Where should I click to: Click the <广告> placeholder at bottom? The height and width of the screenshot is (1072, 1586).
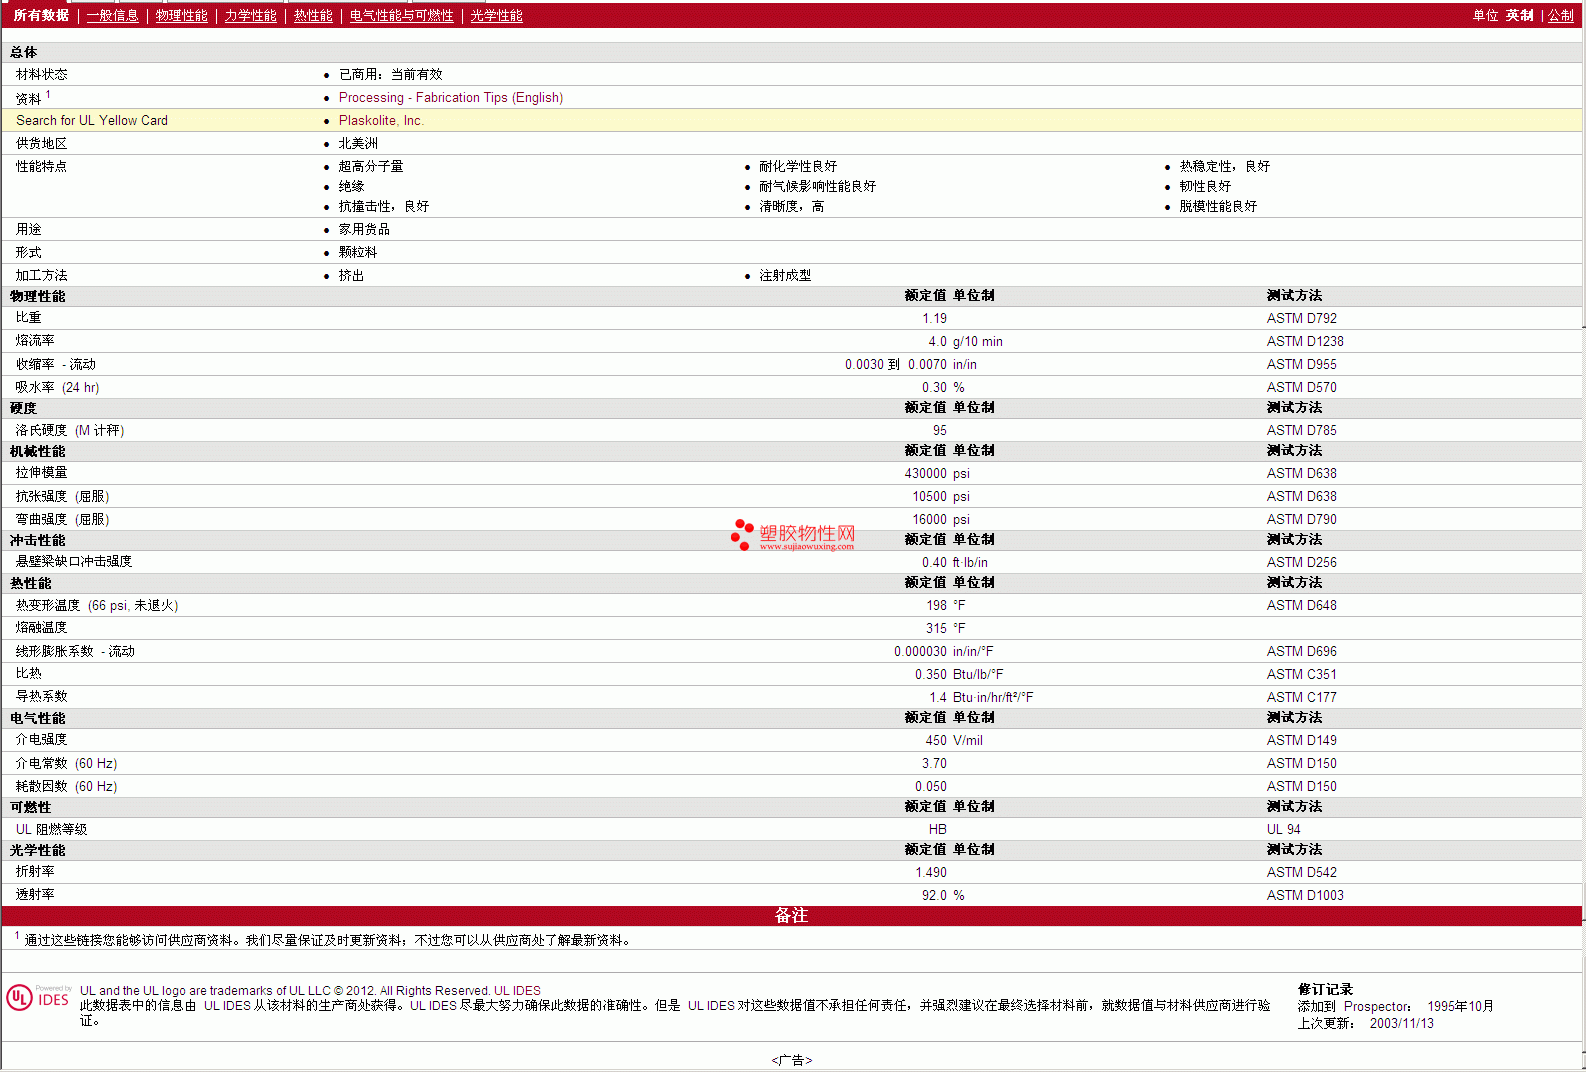(792, 1061)
